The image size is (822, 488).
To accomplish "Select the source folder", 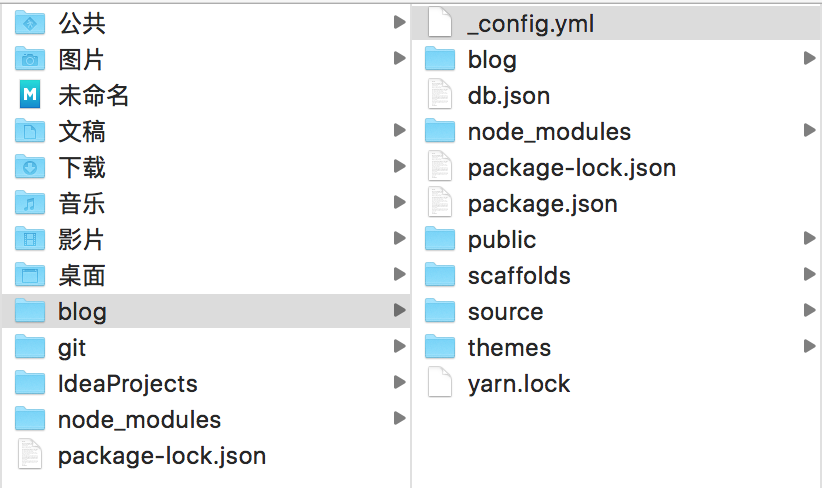I will tap(505, 311).
